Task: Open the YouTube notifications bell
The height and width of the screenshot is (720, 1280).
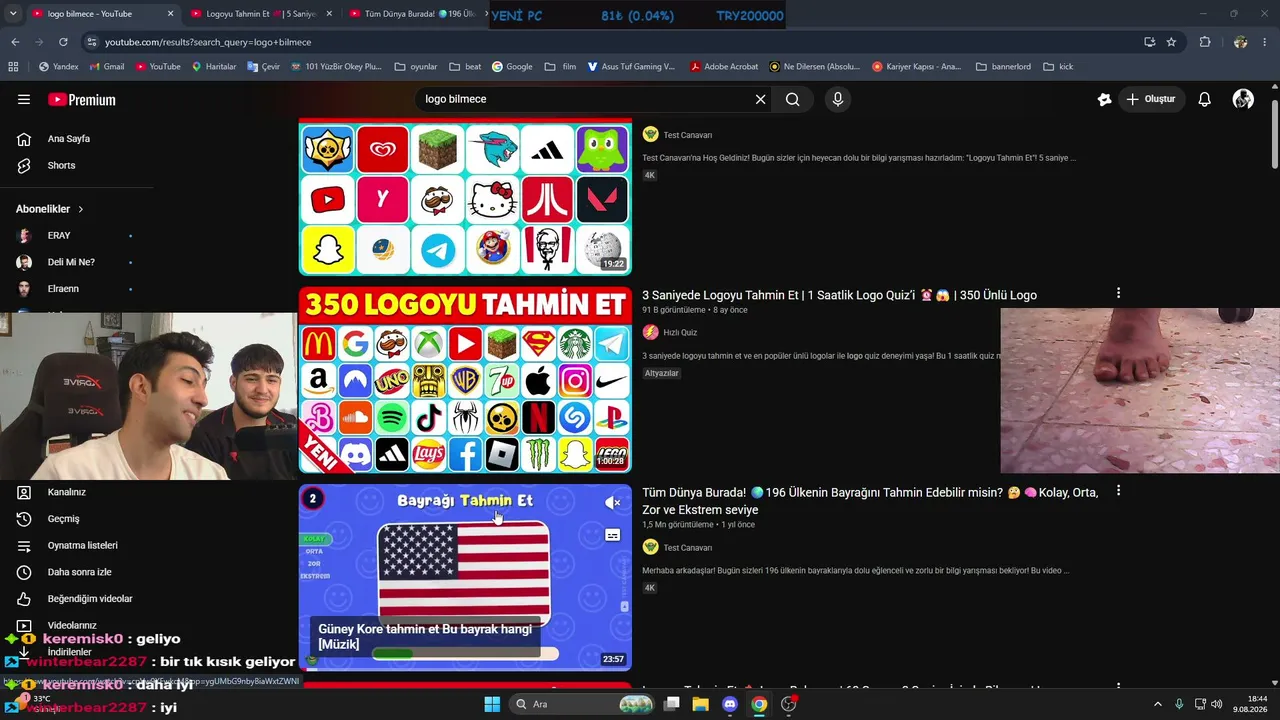Action: point(1205,99)
